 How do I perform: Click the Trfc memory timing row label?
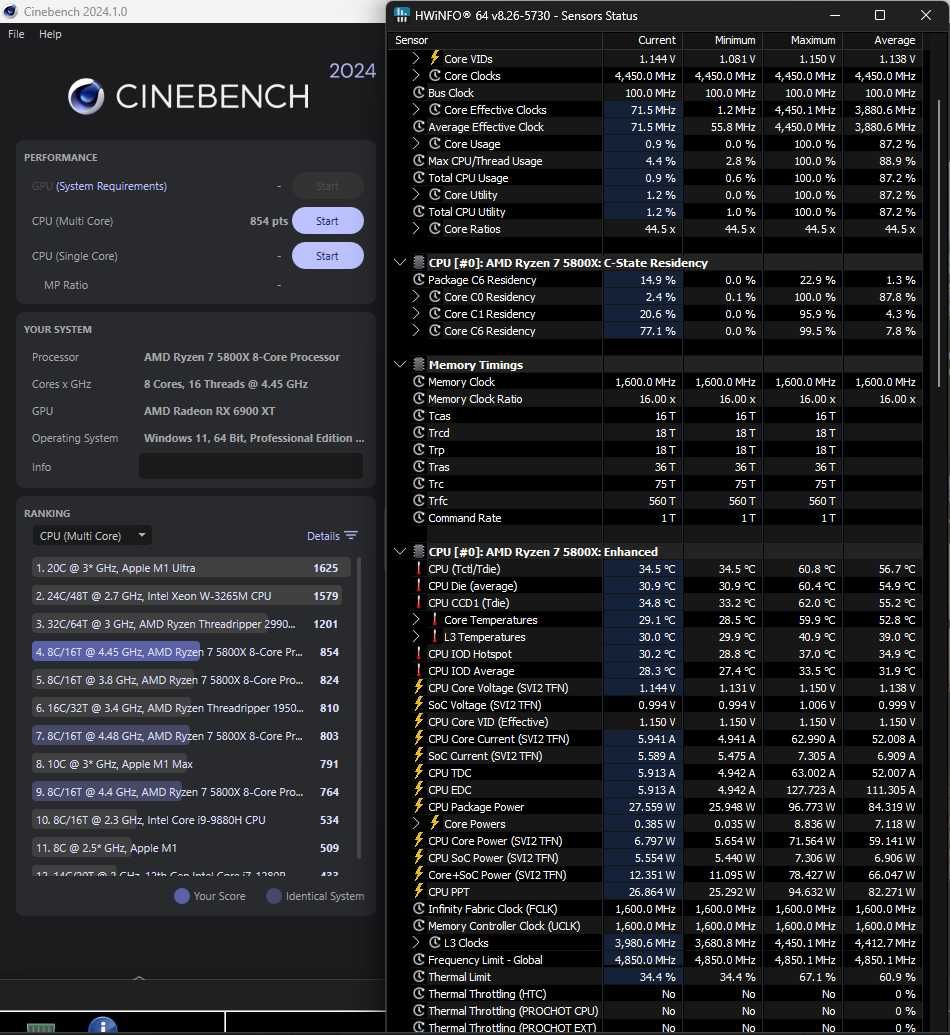(x=438, y=501)
